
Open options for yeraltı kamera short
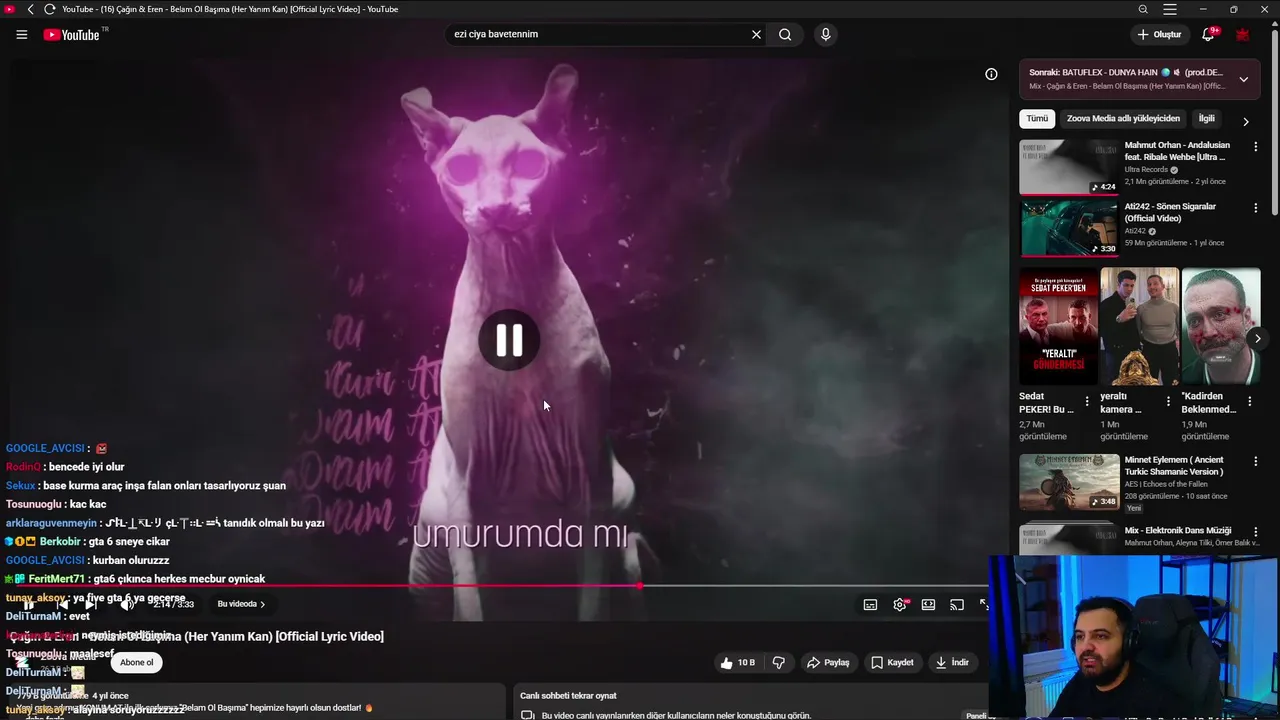pos(1168,402)
